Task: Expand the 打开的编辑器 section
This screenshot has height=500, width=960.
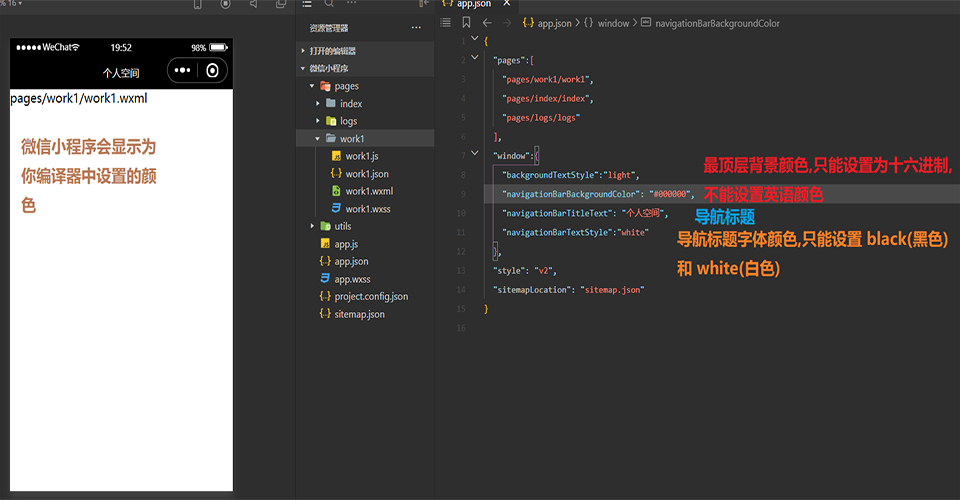Action: pos(365,51)
